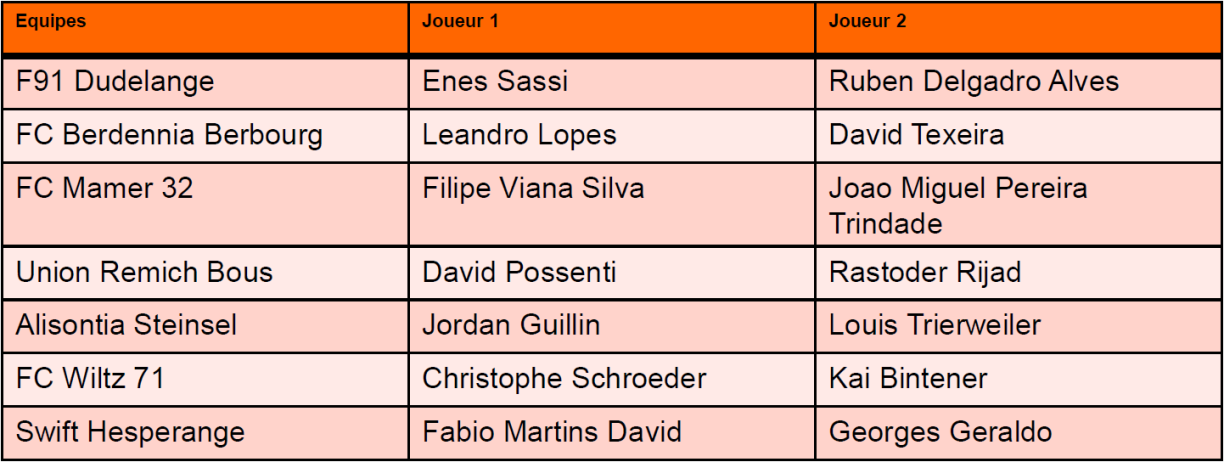Viewport: 1224px width, 462px height.
Task: Click Ruben Delgadro Alves cell
Action: [974, 81]
